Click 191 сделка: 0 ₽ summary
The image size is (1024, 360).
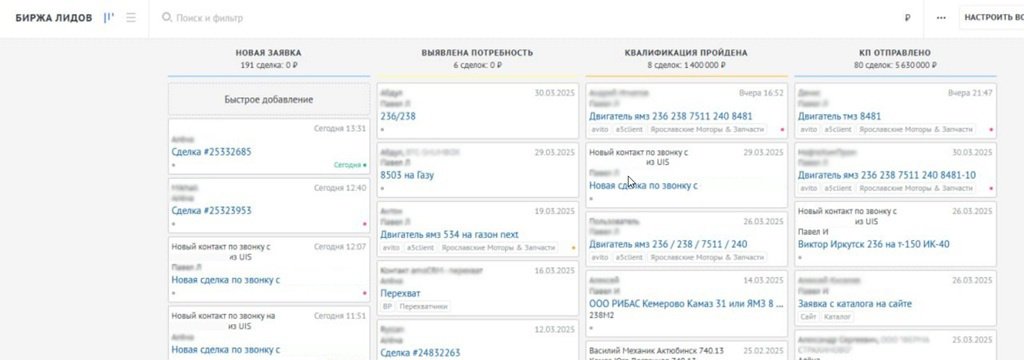[268, 65]
